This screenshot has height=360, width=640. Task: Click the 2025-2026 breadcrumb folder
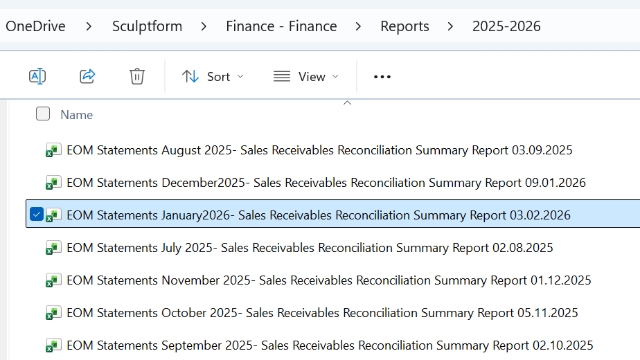[506, 26]
